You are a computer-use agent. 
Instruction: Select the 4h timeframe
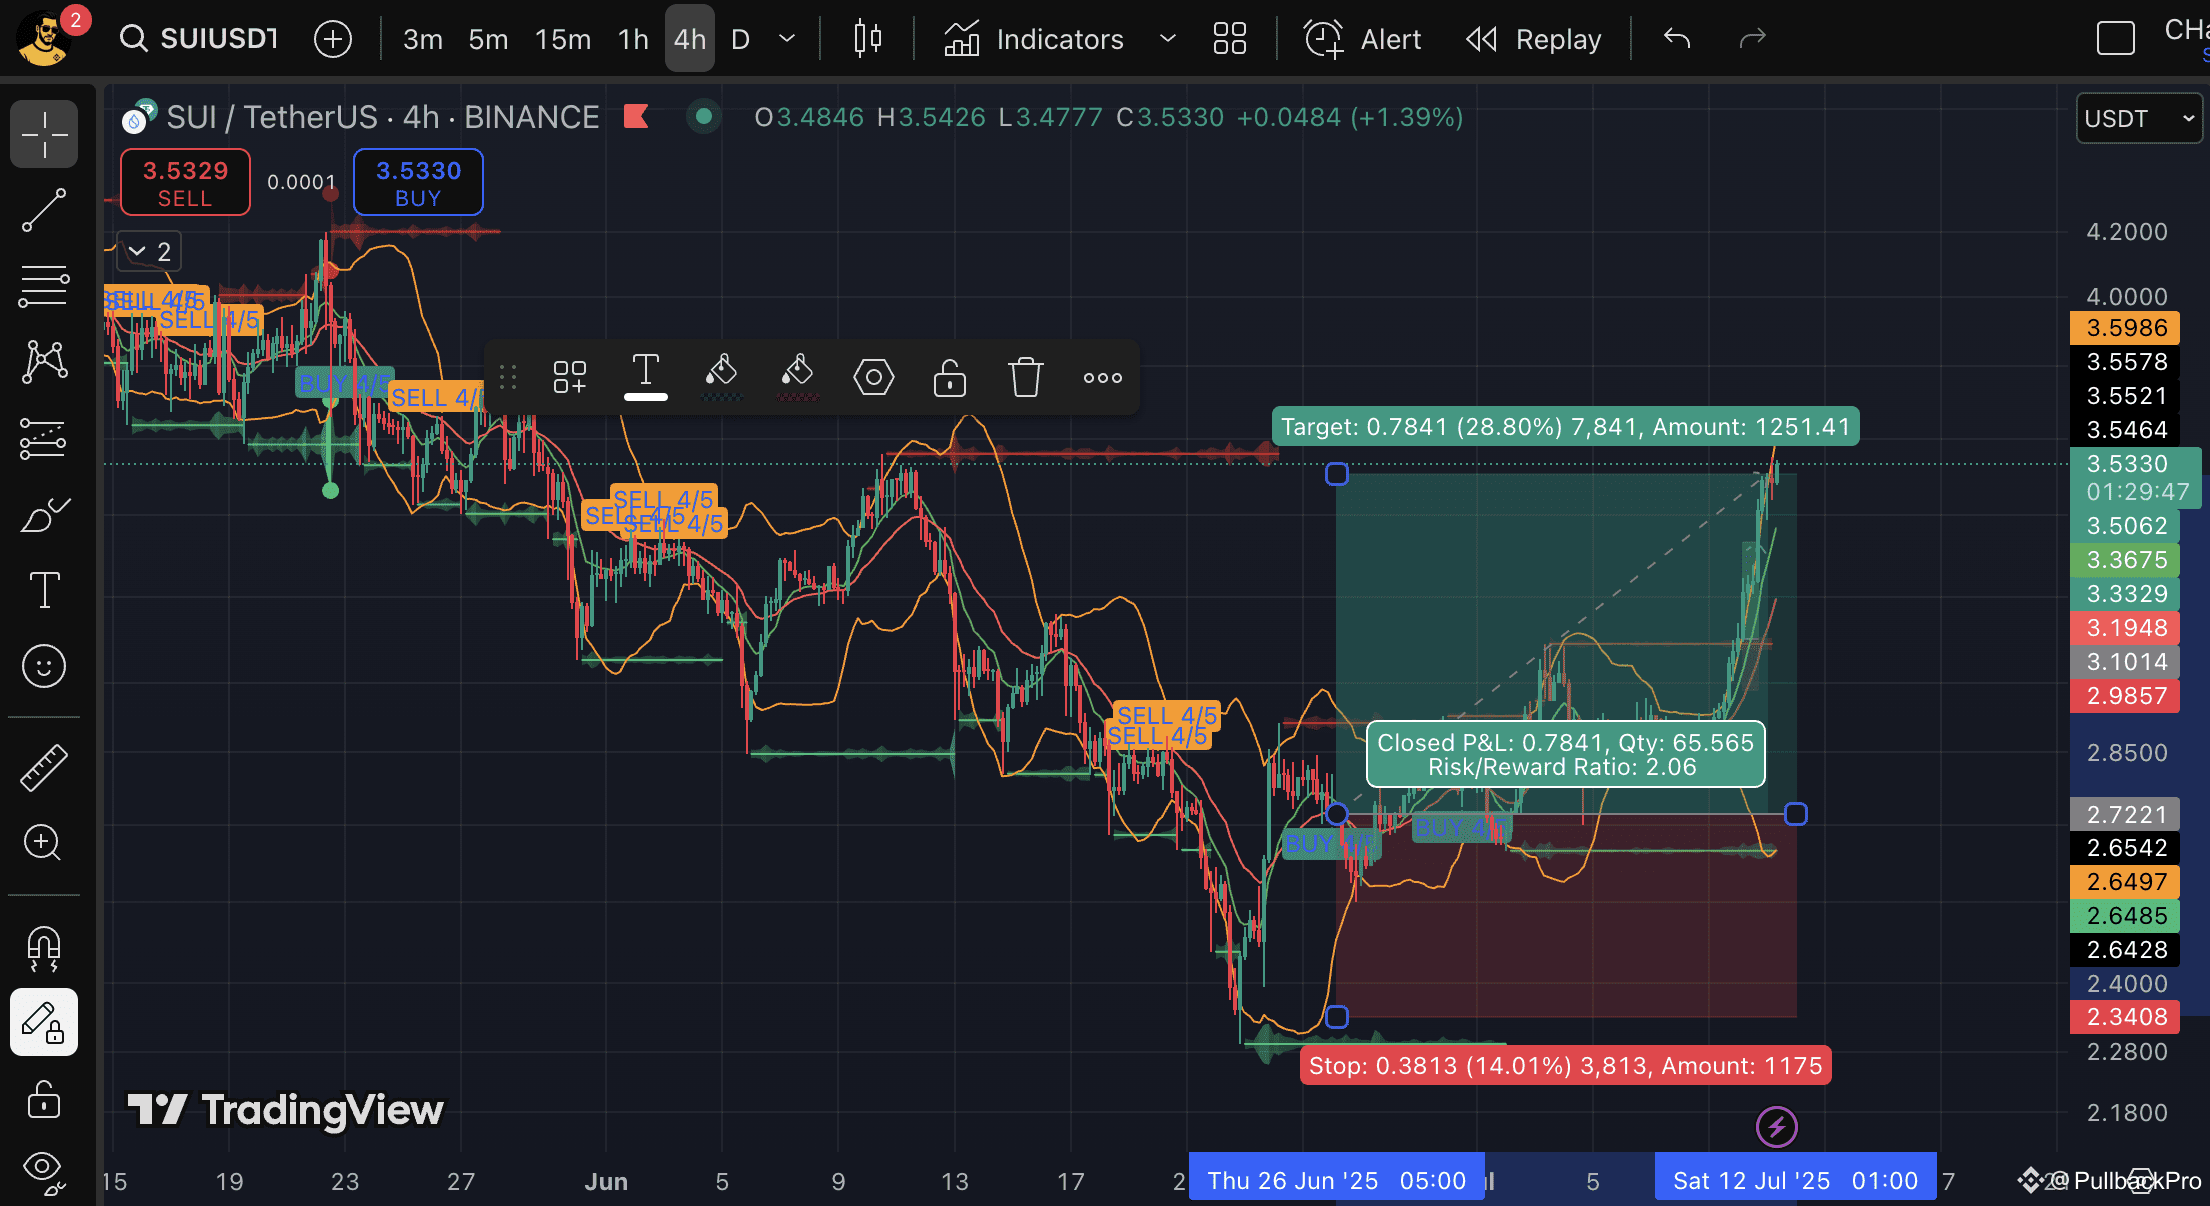(690, 39)
